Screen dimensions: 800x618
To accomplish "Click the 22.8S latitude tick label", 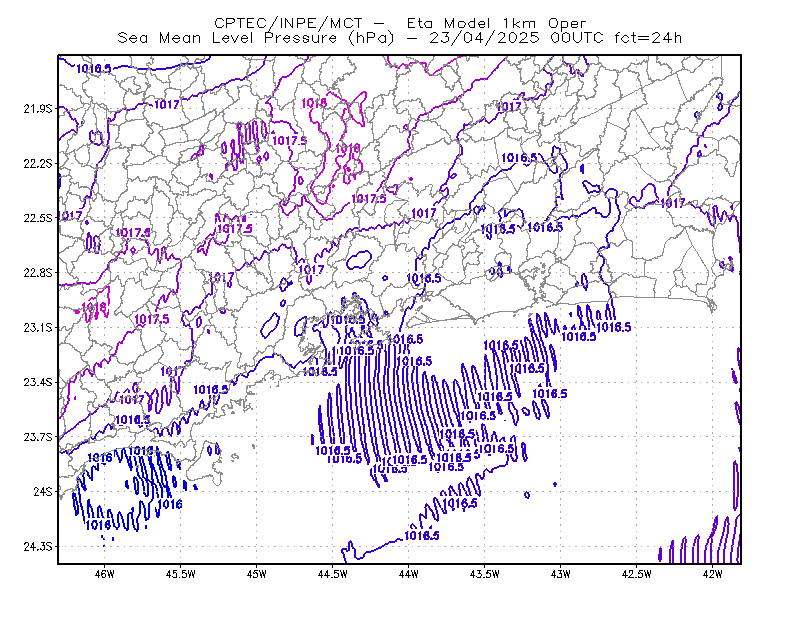I will 38,273.
